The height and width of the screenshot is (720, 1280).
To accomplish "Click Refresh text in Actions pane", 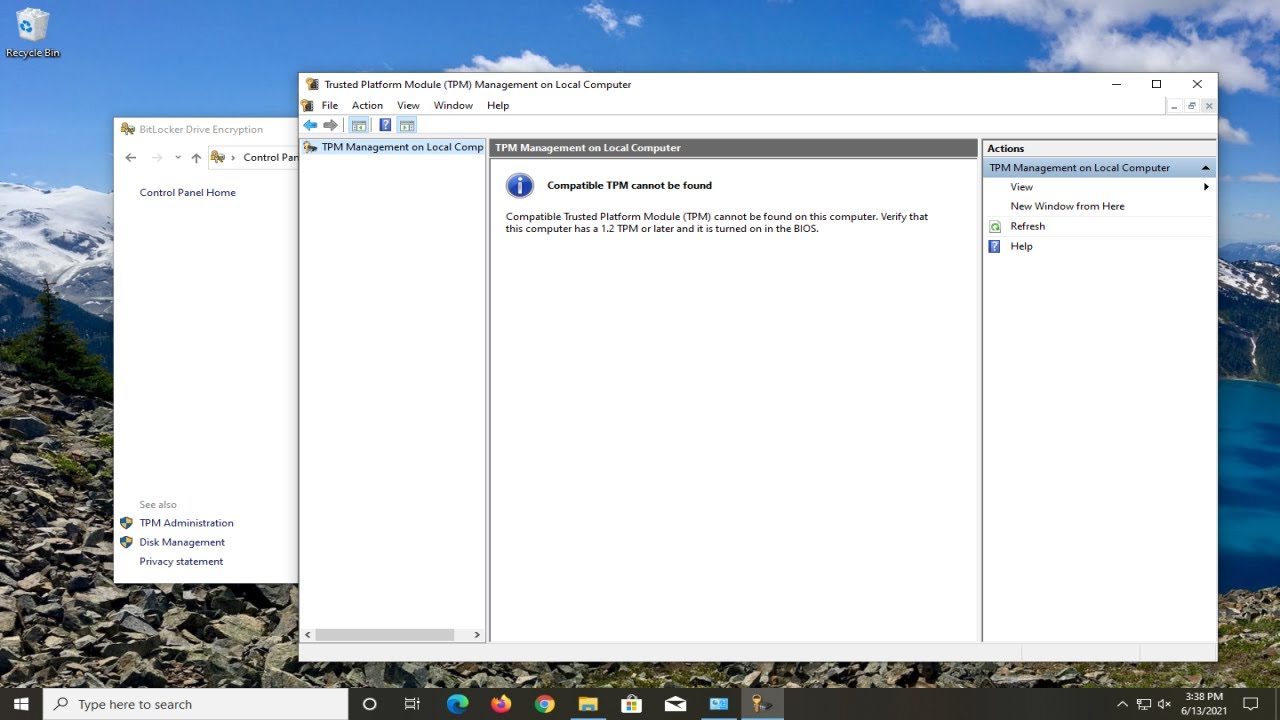I will coord(1027,226).
